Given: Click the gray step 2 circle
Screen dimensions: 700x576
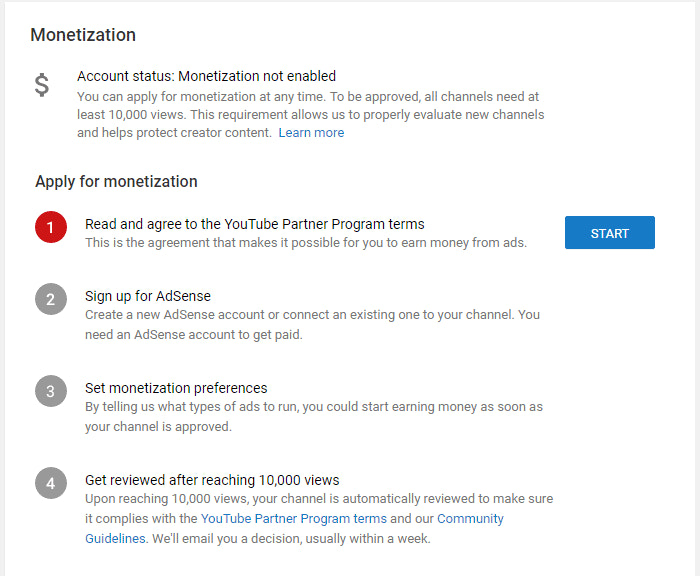Looking at the screenshot, I should (x=51, y=301).
